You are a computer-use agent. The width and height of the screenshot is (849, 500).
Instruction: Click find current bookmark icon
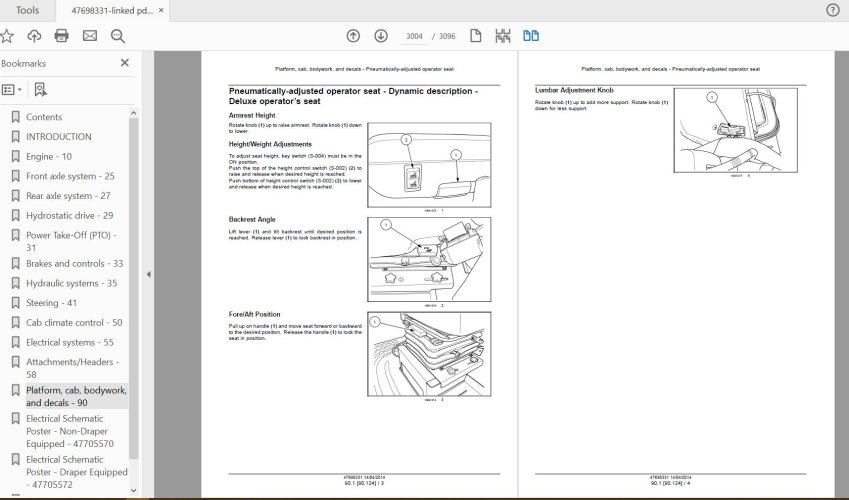point(41,89)
